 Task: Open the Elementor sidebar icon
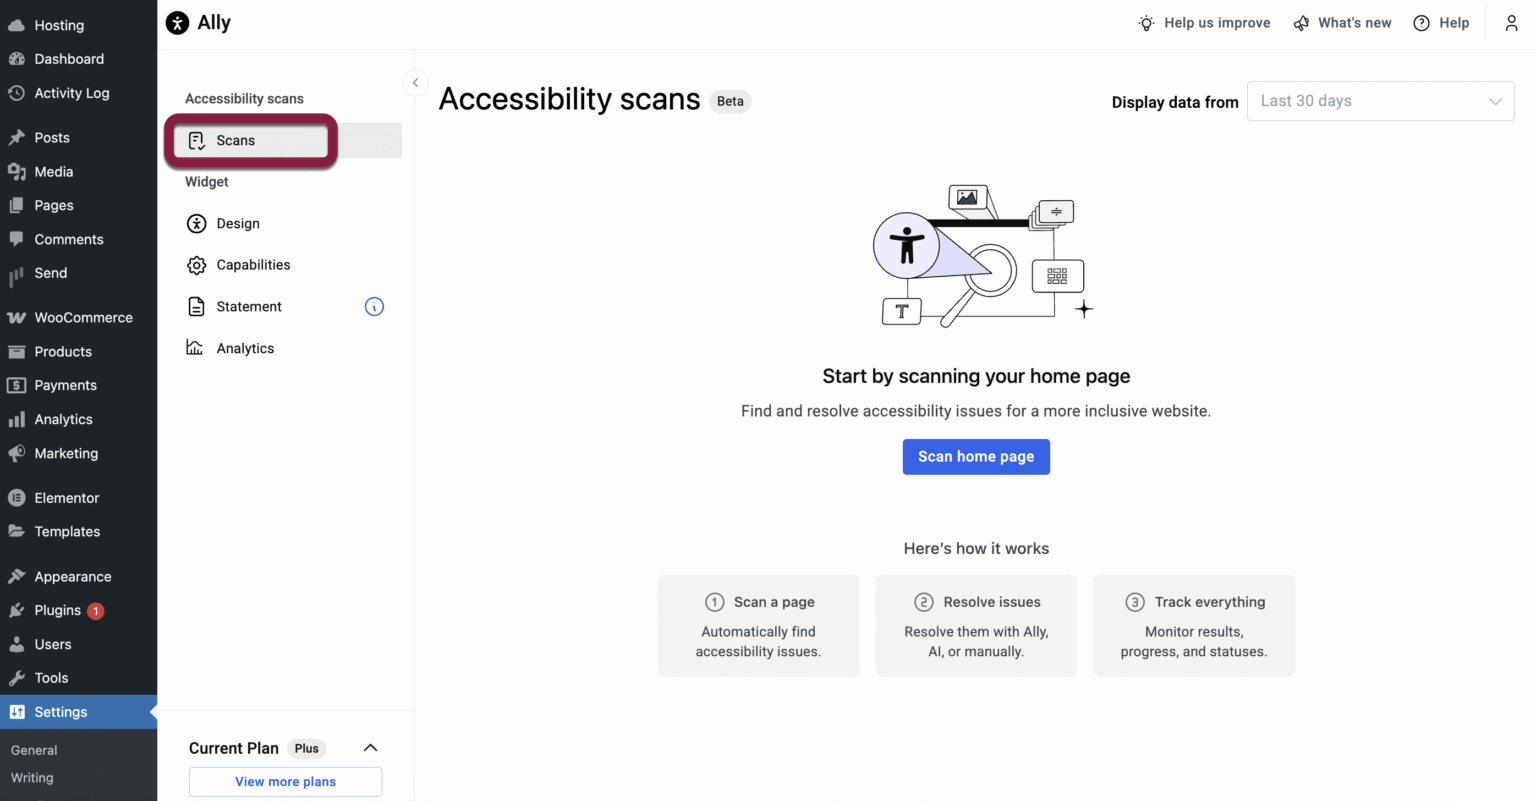(x=16, y=497)
